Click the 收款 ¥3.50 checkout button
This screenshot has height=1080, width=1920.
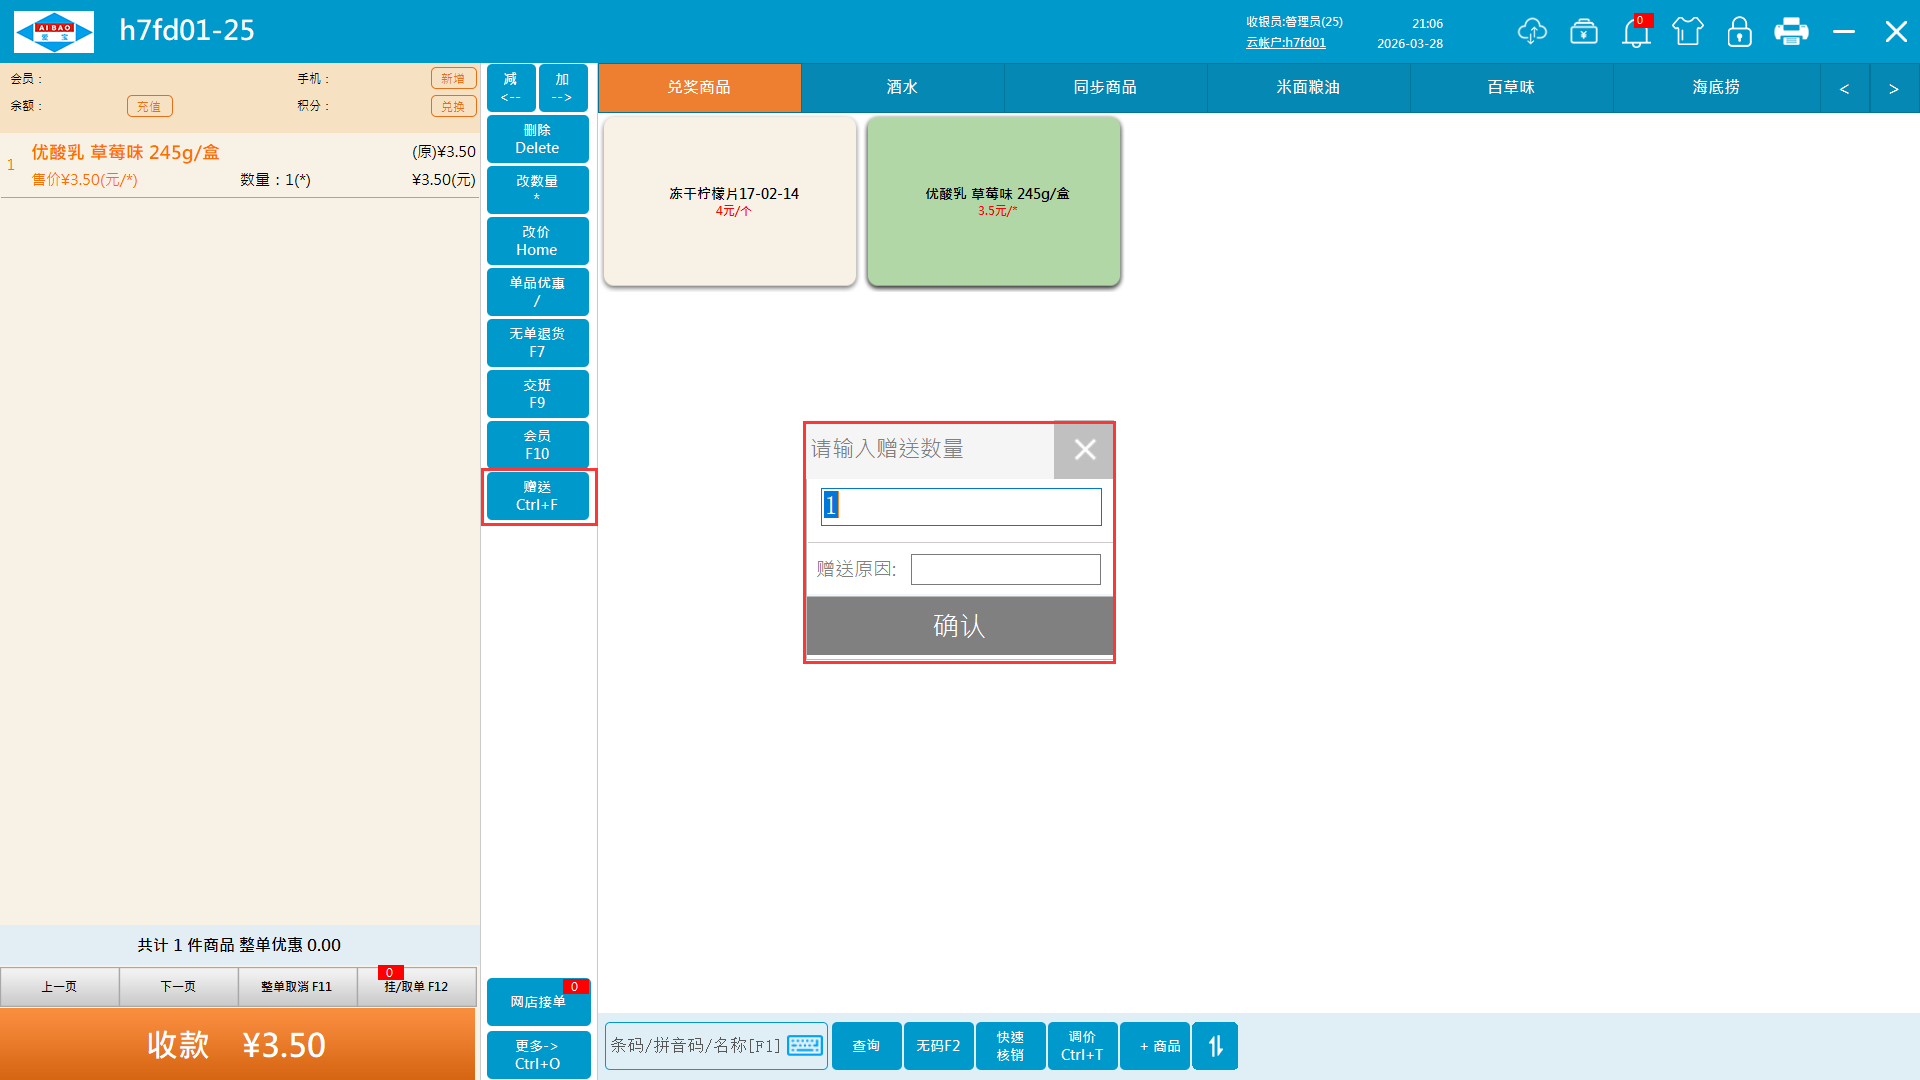(238, 1044)
